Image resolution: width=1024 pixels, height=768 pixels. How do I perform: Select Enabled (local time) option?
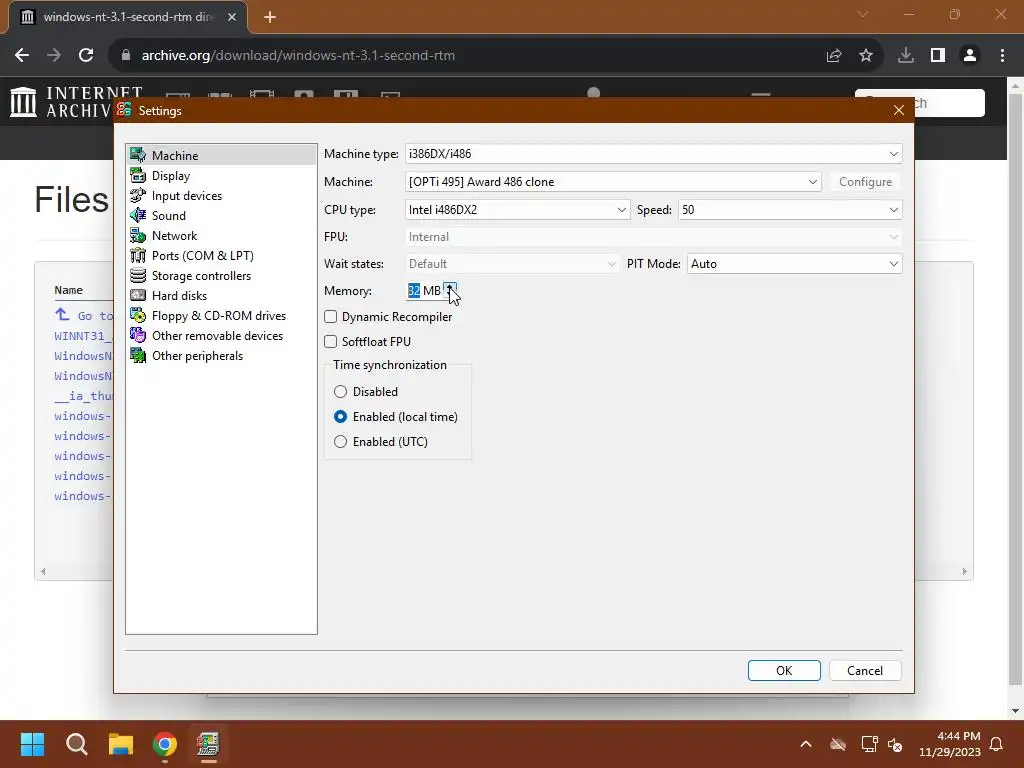point(340,417)
